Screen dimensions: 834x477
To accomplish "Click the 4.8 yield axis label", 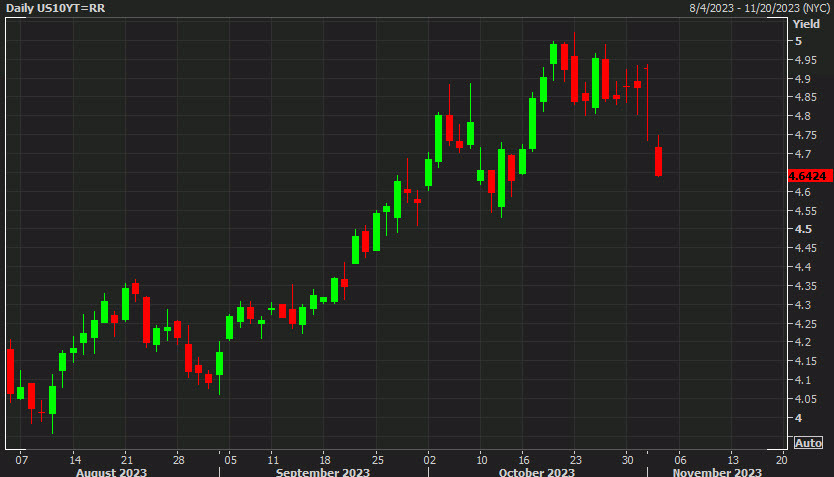I will tap(803, 116).
